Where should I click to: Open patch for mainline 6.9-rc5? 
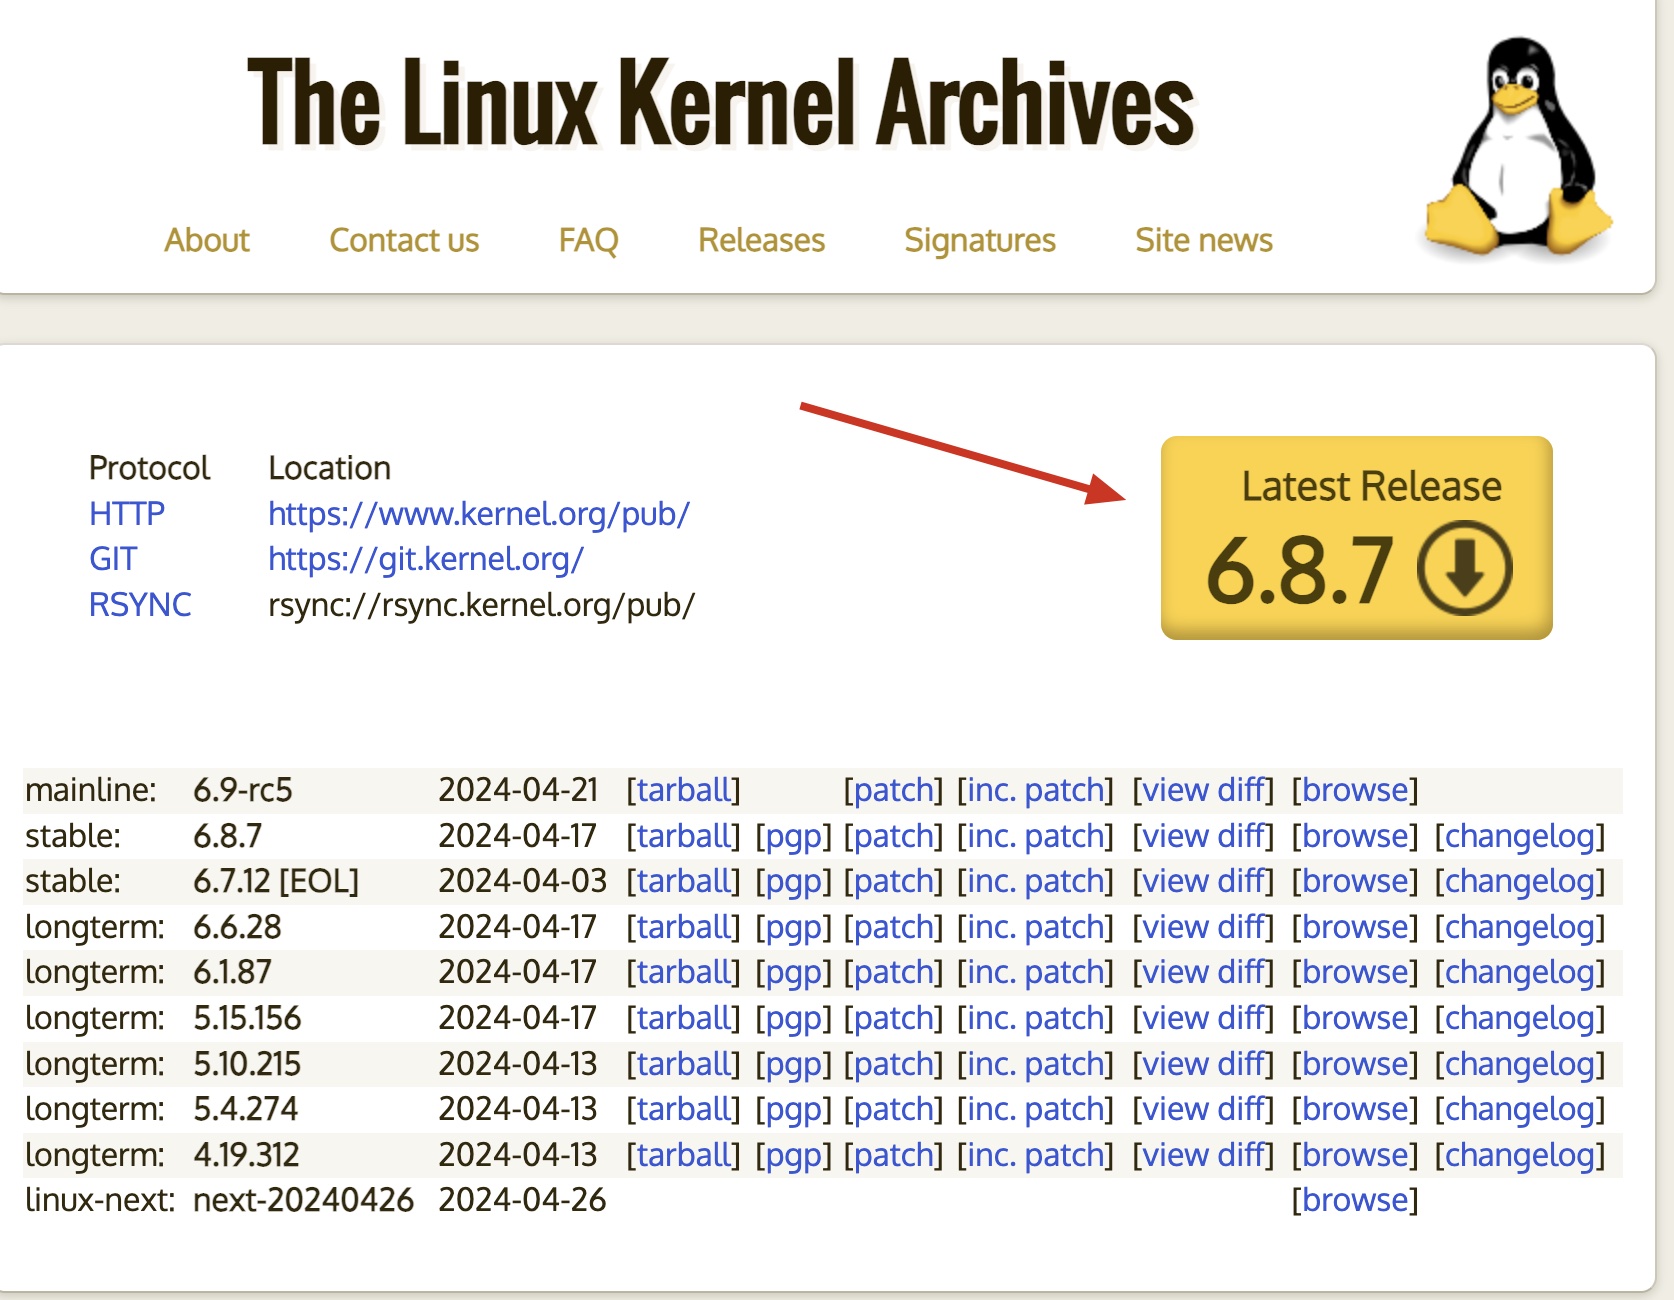coord(893,790)
